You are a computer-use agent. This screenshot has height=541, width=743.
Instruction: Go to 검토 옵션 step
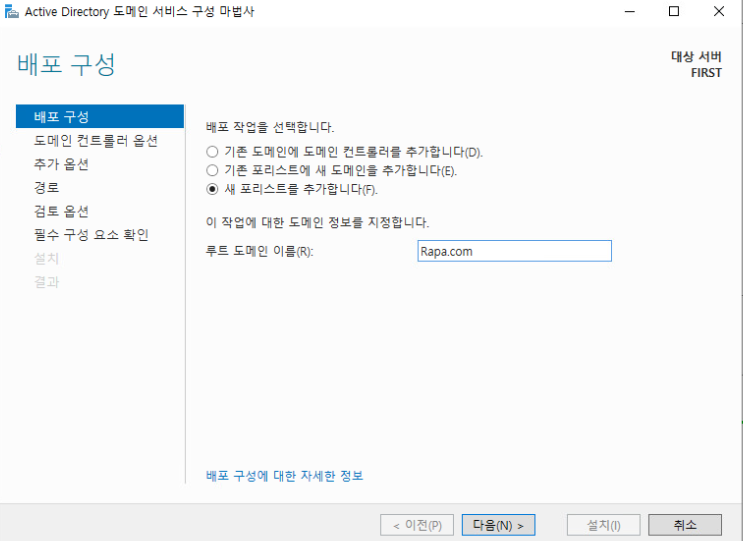tap(61, 211)
